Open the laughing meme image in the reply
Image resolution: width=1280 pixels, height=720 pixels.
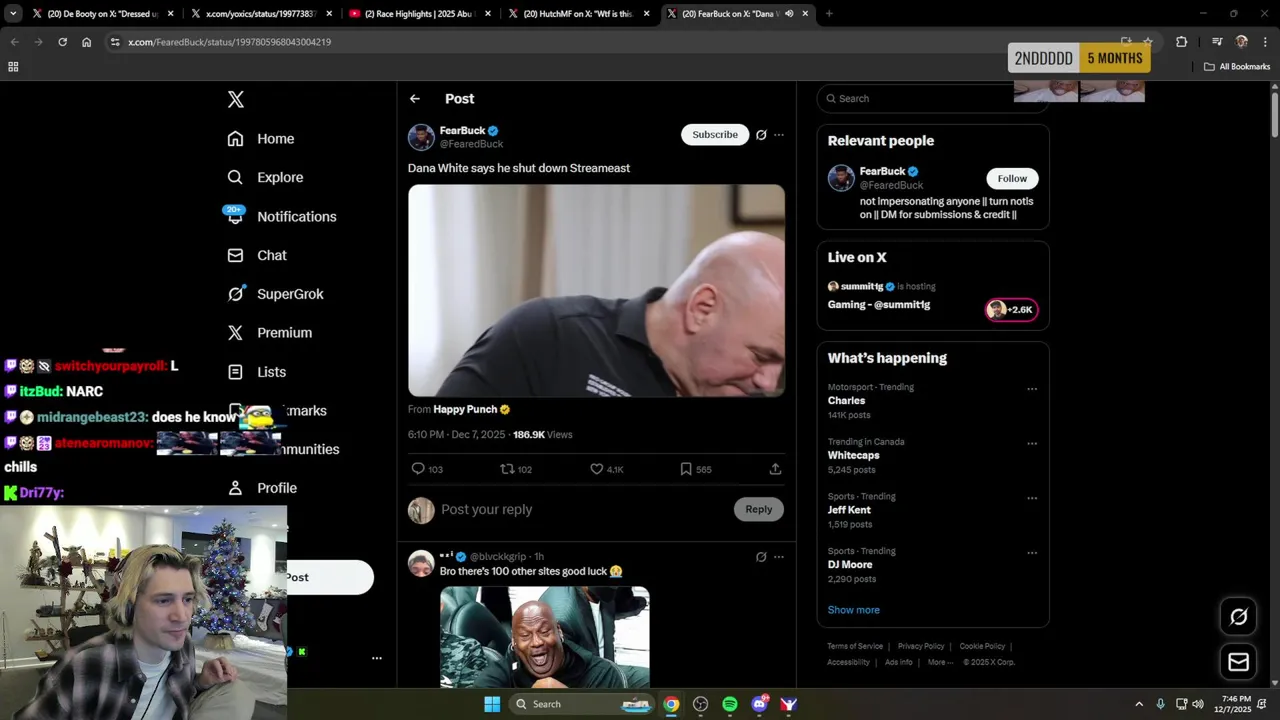click(545, 637)
